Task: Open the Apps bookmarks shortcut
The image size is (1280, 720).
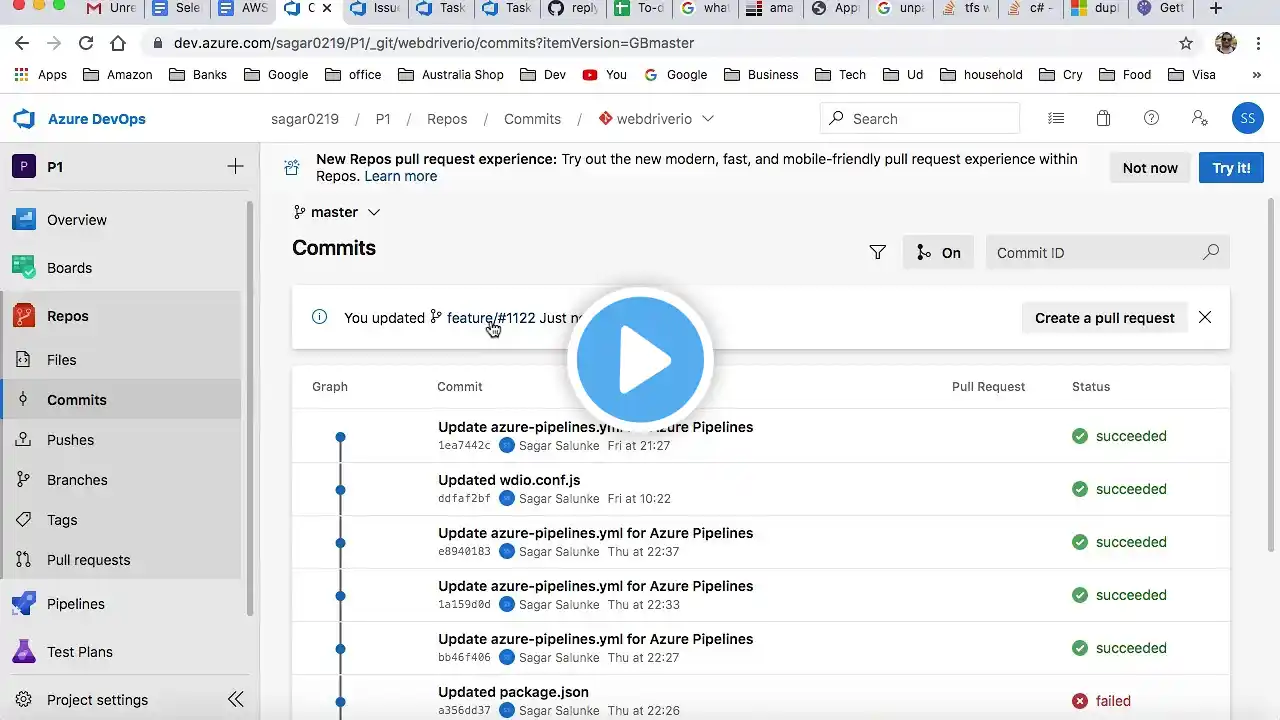Action: coord(40,74)
